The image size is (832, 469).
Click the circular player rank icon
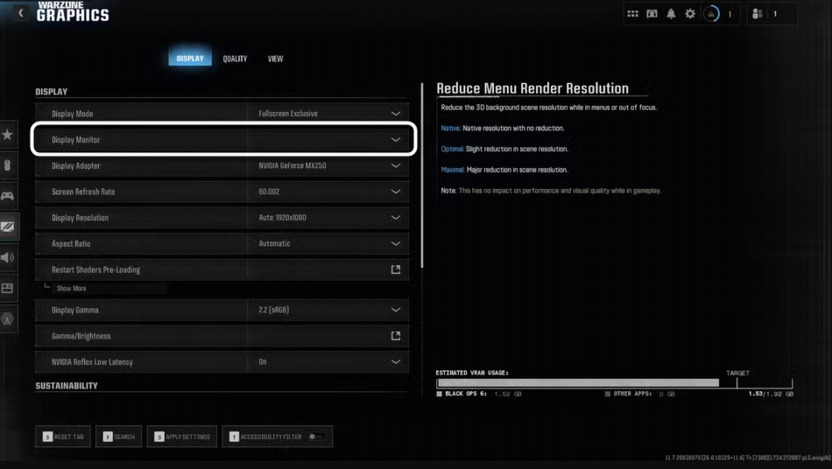click(711, 14)
